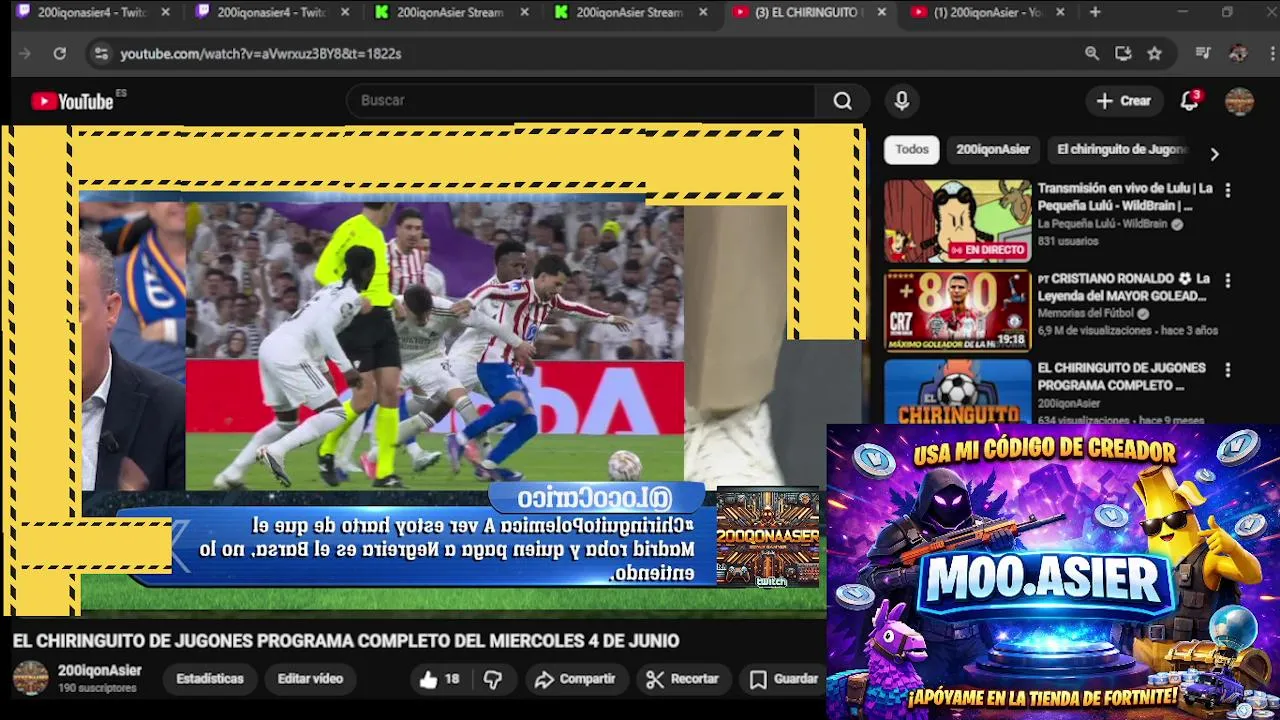
Task: Click the YouTube home logo
Action: coord(72,101)
